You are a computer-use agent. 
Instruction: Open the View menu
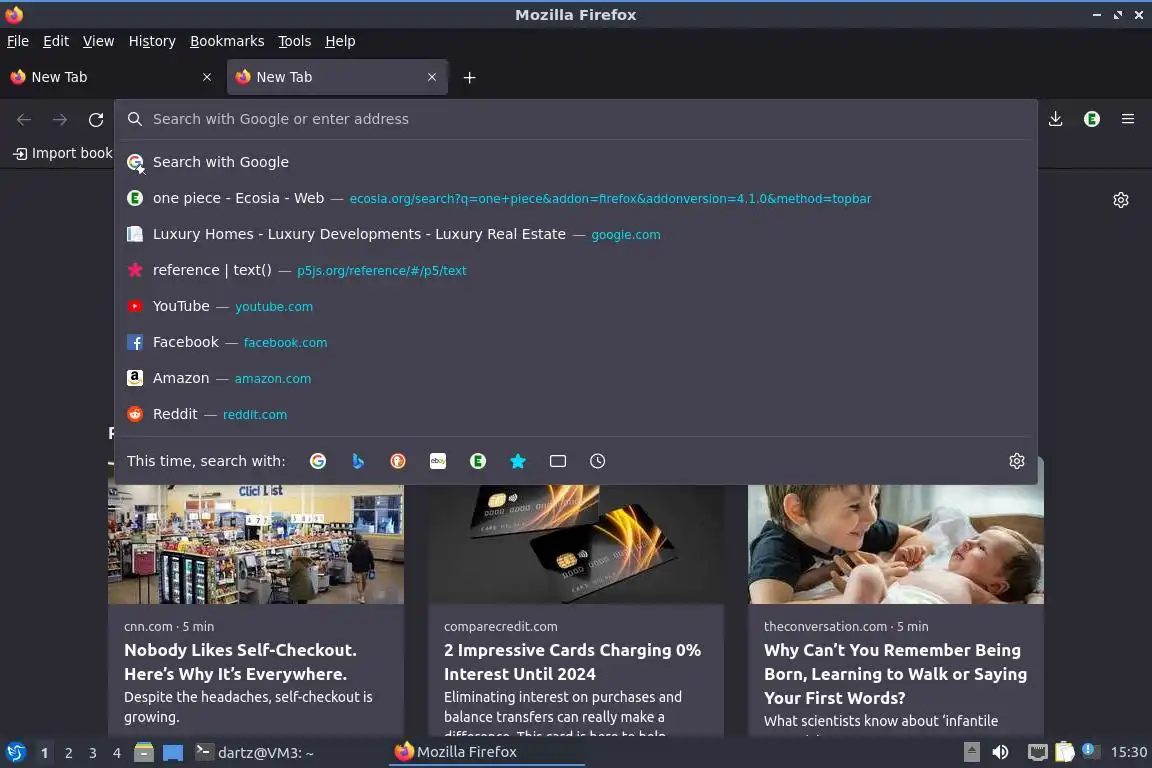click(98, 41)
